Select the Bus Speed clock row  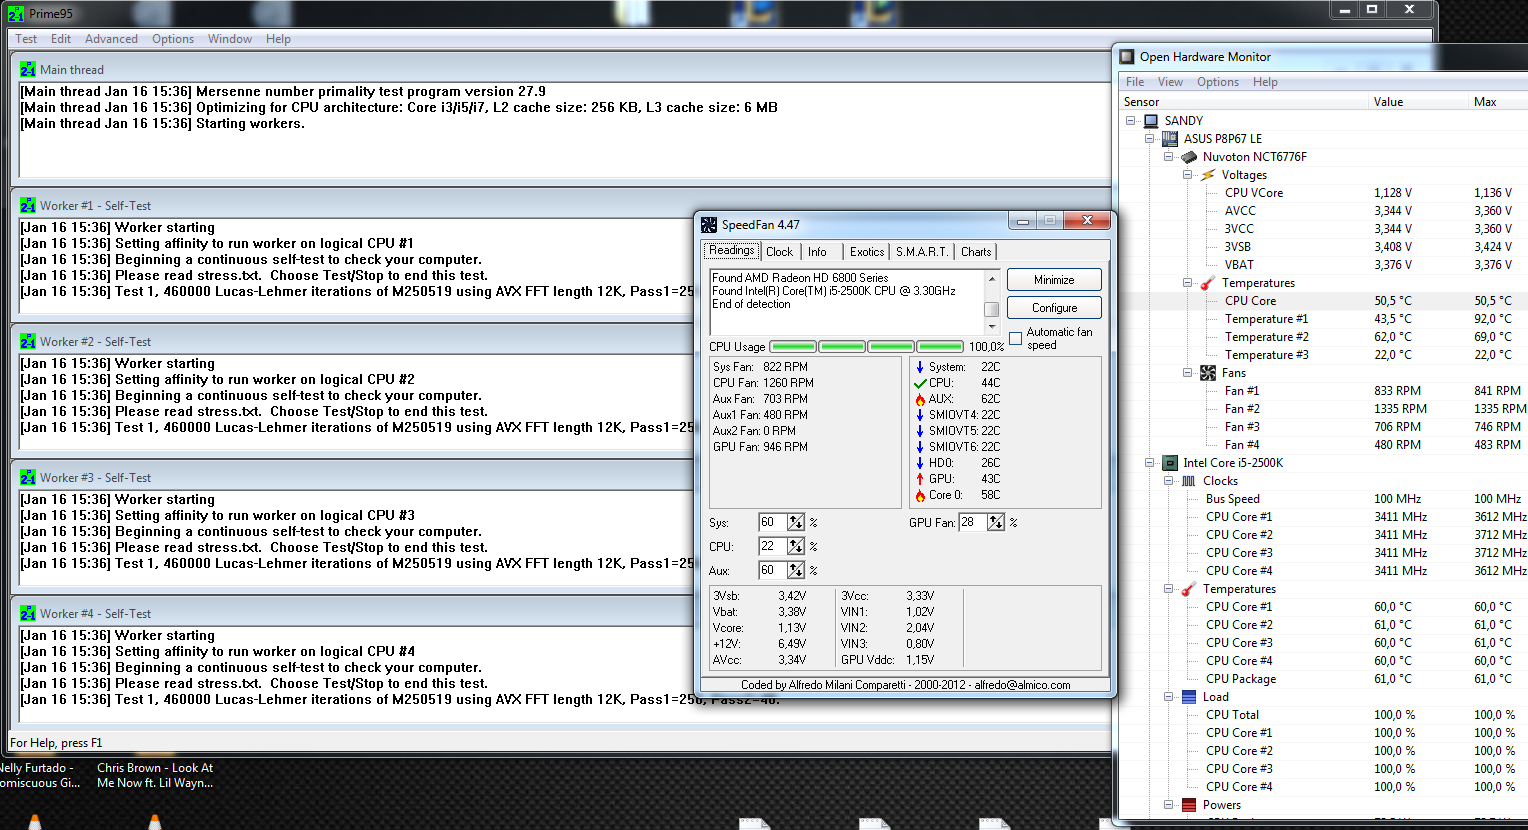1323,498
